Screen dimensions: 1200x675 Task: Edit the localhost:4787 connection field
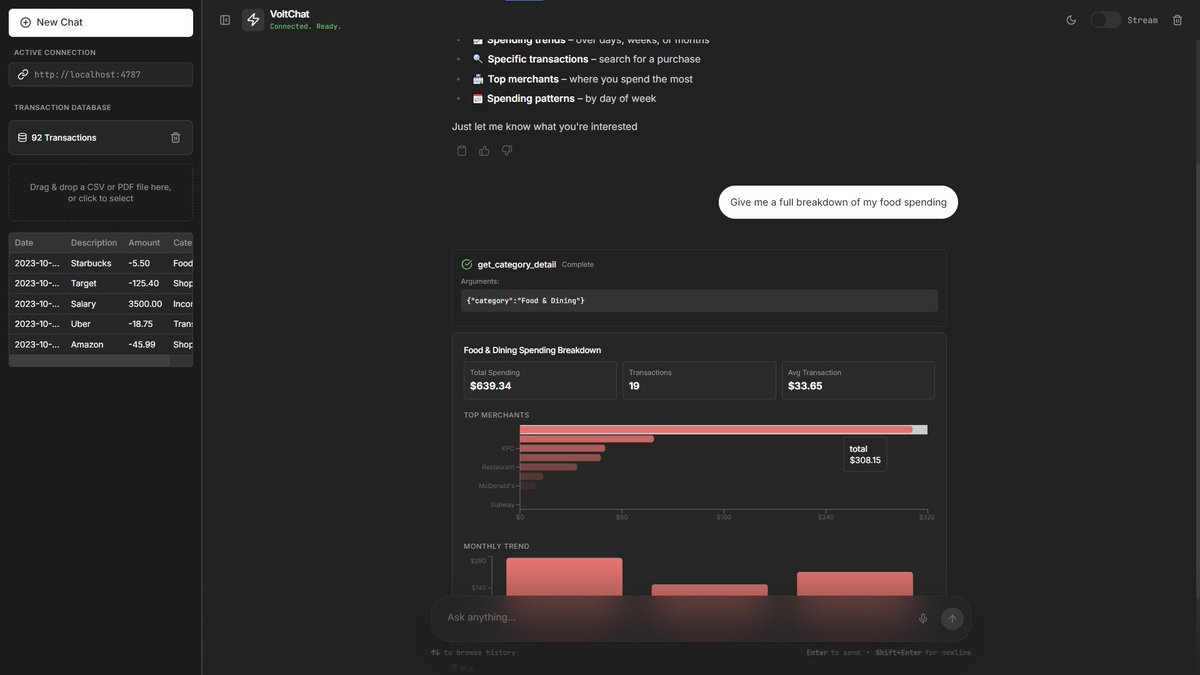(101, 74)
